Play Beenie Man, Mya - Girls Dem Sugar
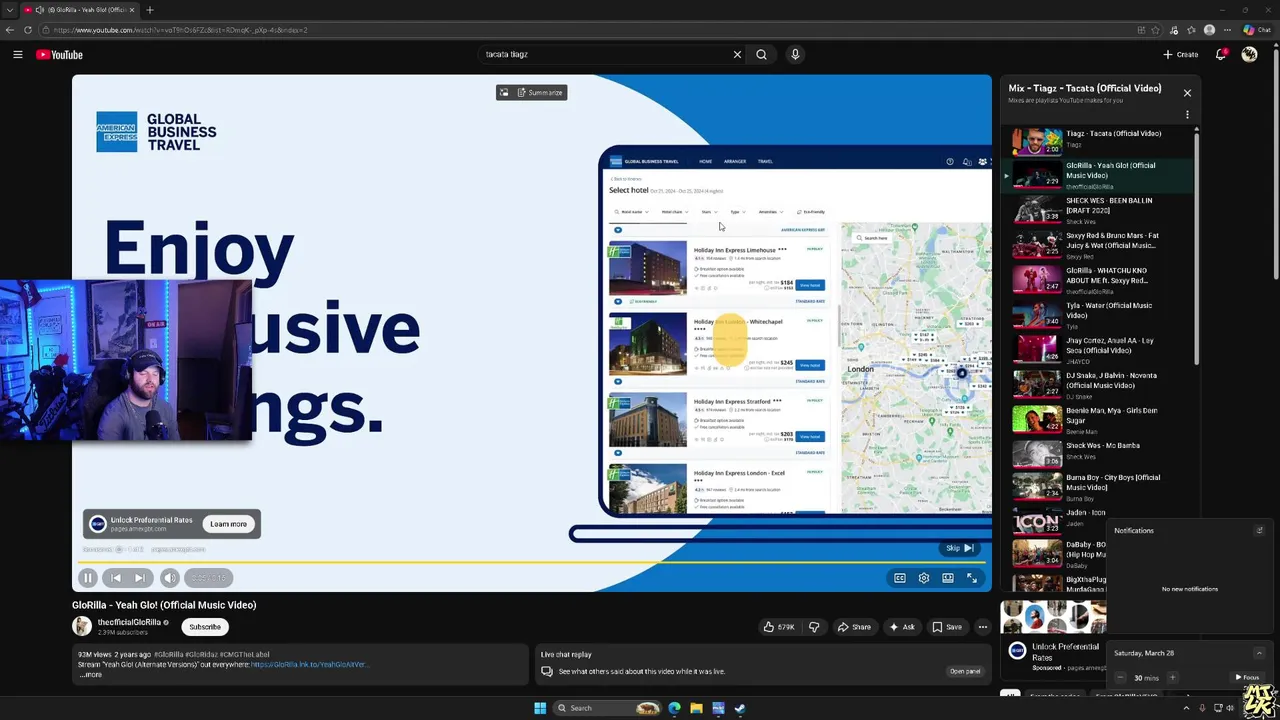The height and width of the screenshot is (720, 1280). [x=1098, y=420]
